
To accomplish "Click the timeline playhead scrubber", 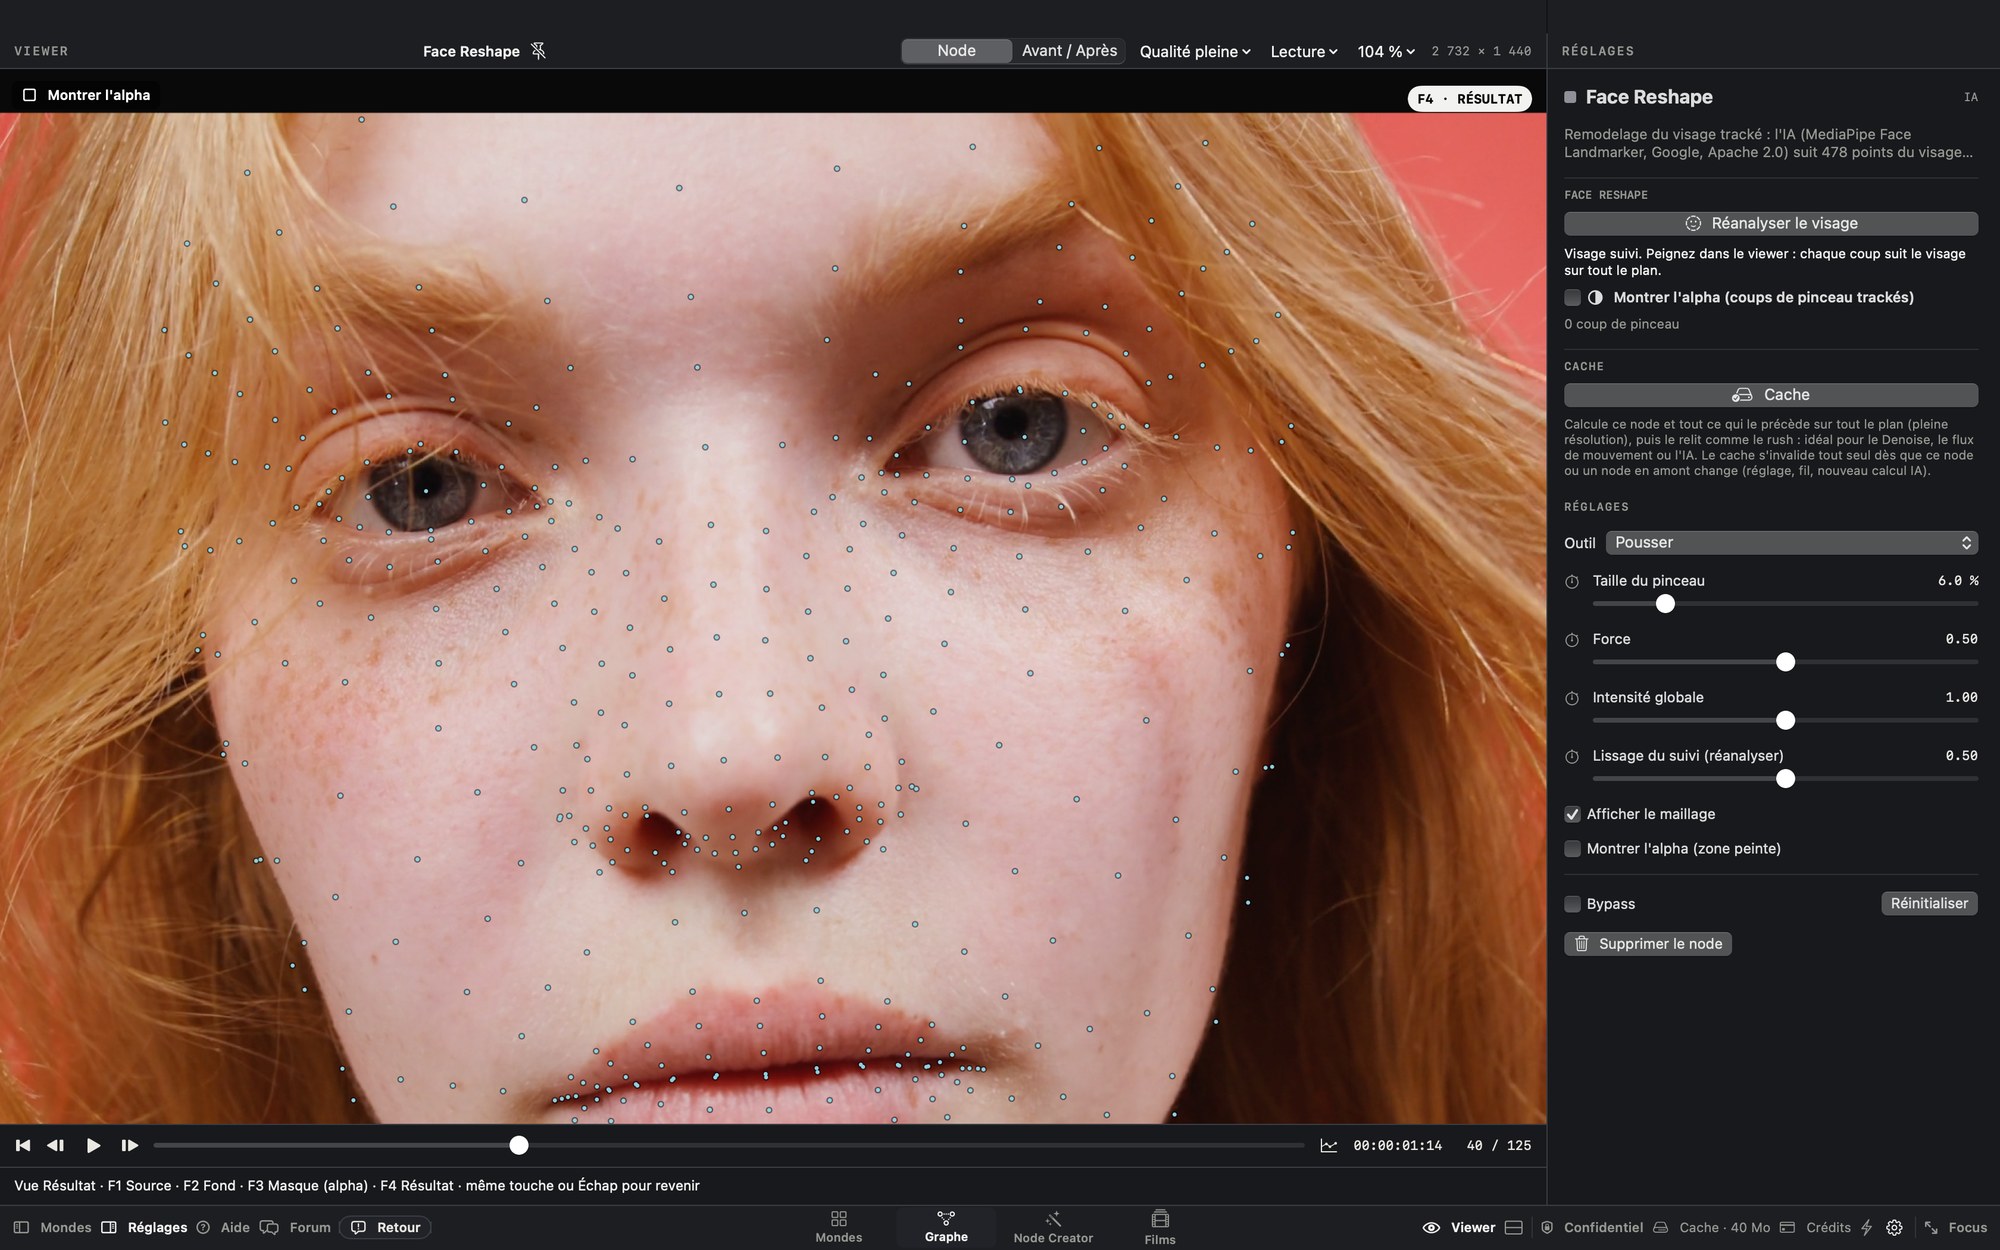I will 518,1146.
